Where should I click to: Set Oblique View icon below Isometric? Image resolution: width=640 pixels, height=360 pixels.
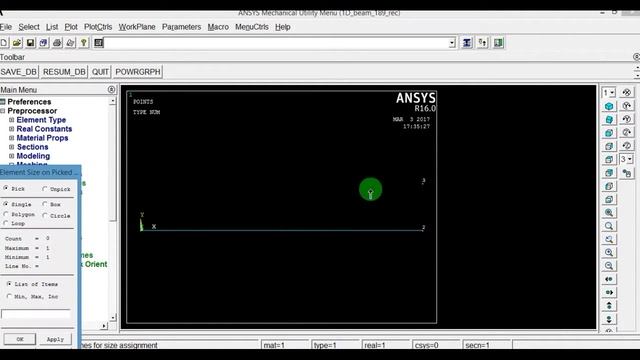point(609,120)
